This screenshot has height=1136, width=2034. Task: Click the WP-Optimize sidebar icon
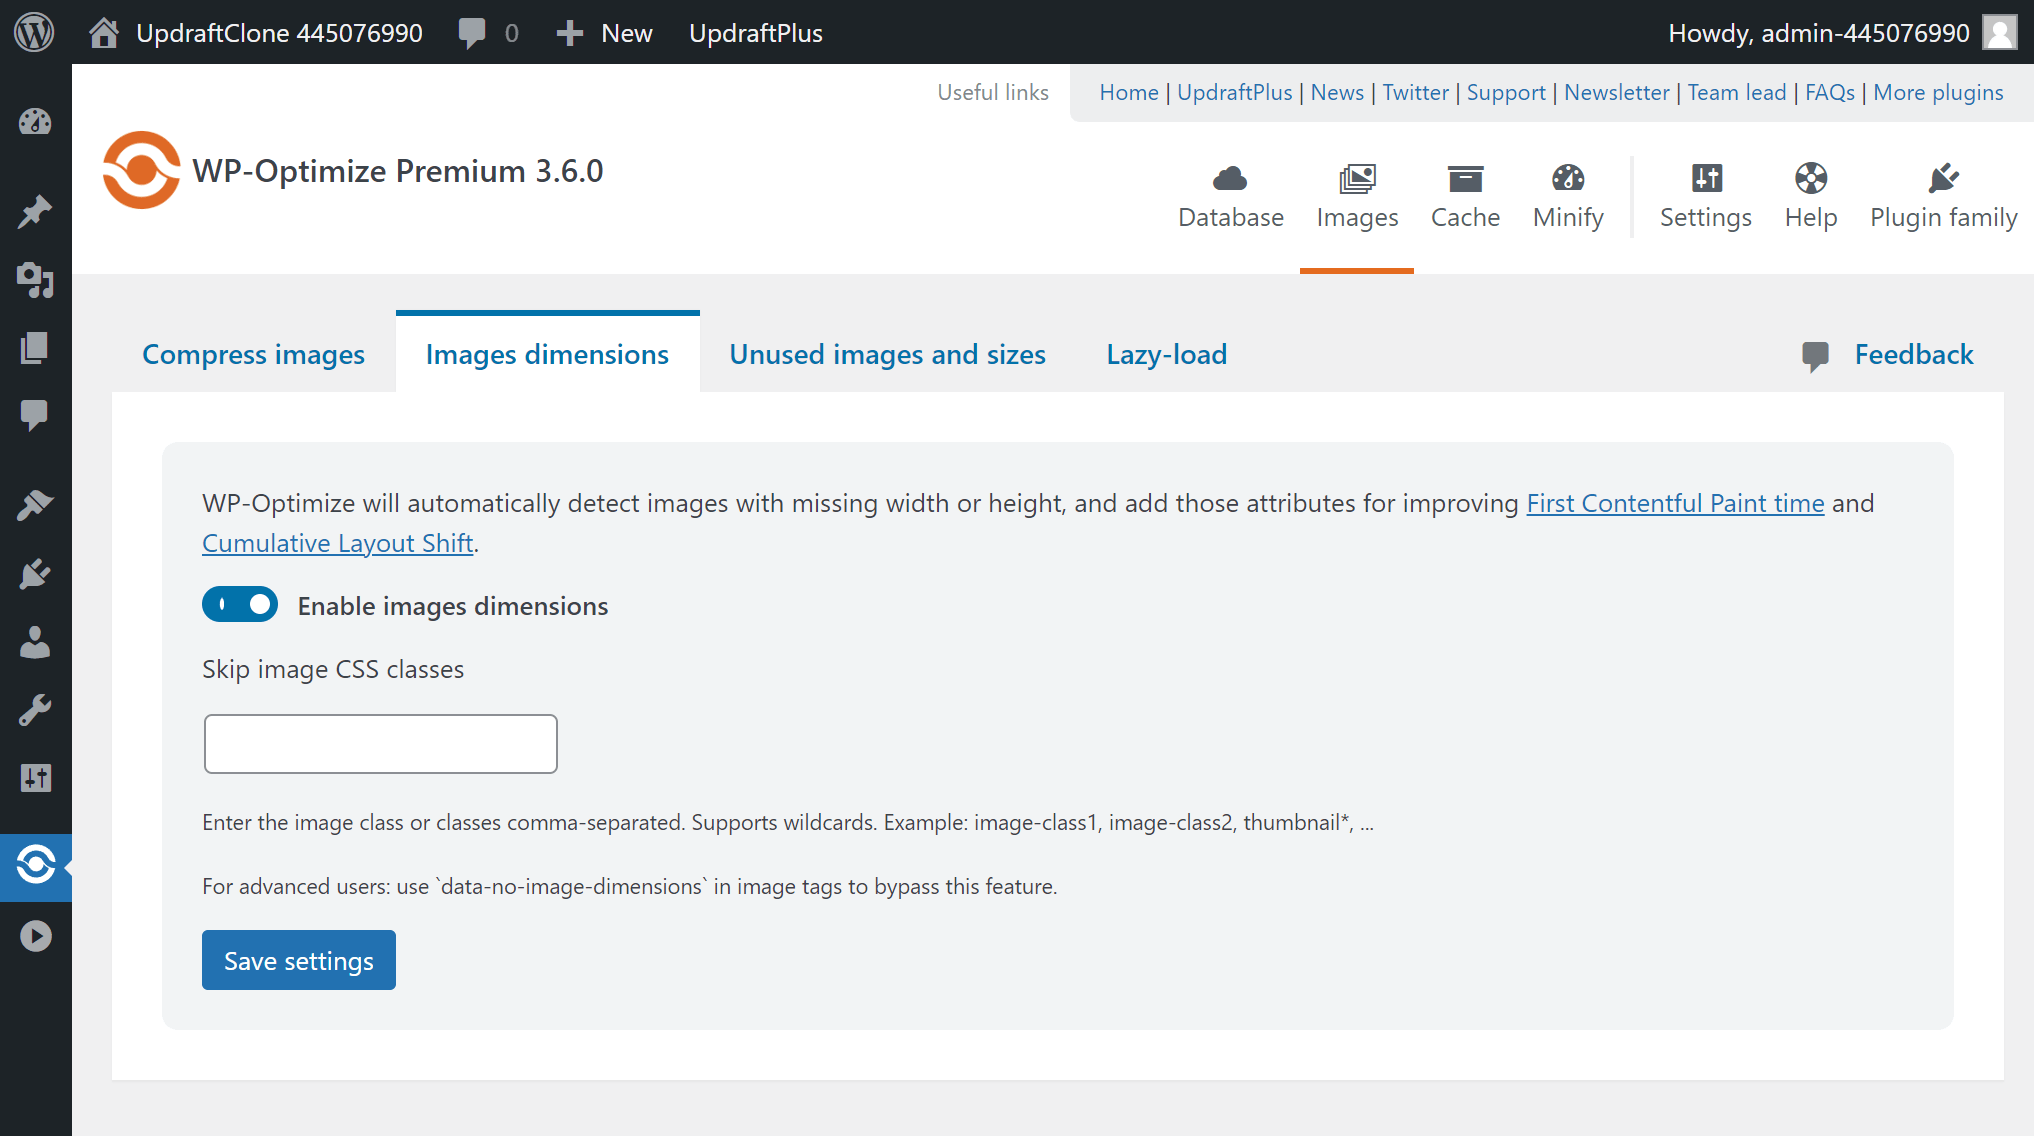coord(35,864)
